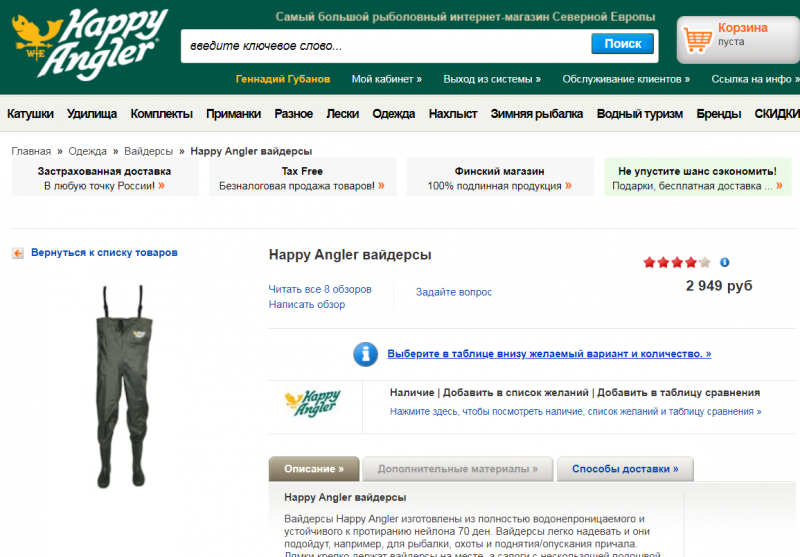
Task: Click the Happy Angler brand logo thumbnail
Action: click(313, 404)
